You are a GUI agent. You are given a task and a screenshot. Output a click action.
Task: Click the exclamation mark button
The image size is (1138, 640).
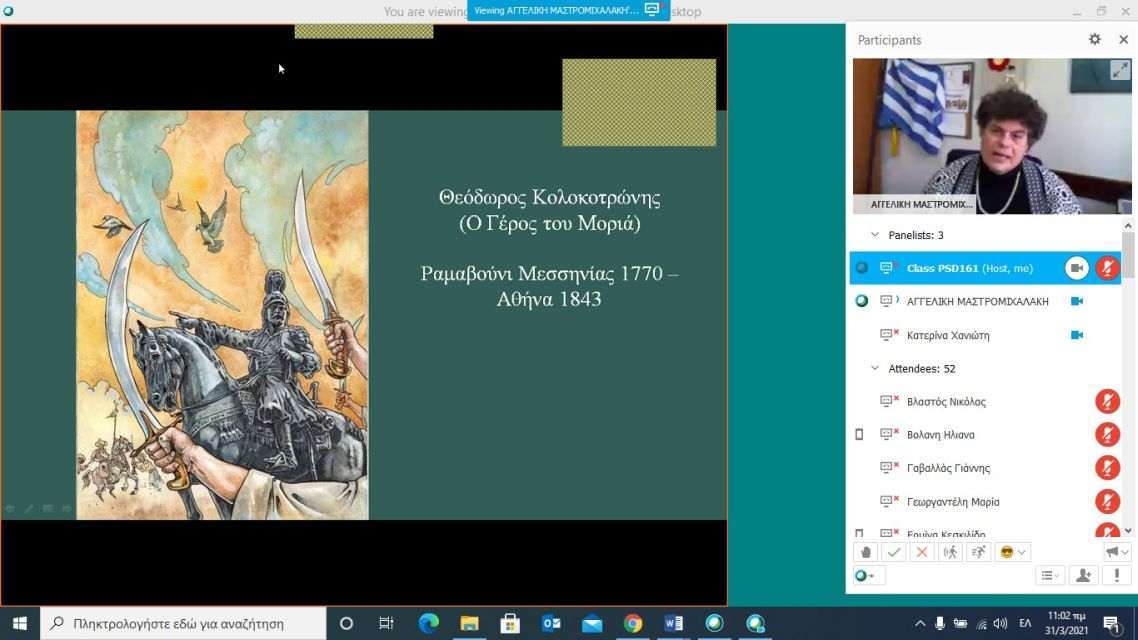tap(1116, 575)
